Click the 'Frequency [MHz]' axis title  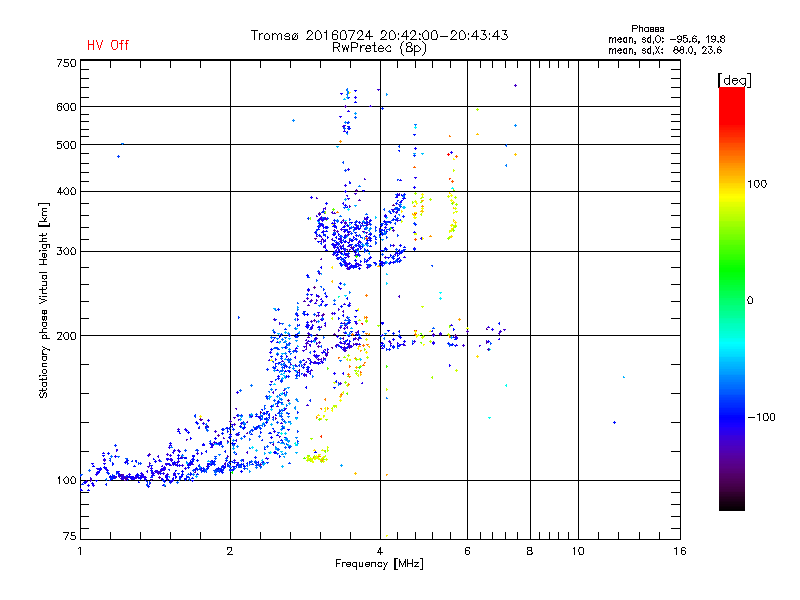click(x=379, y=564)
